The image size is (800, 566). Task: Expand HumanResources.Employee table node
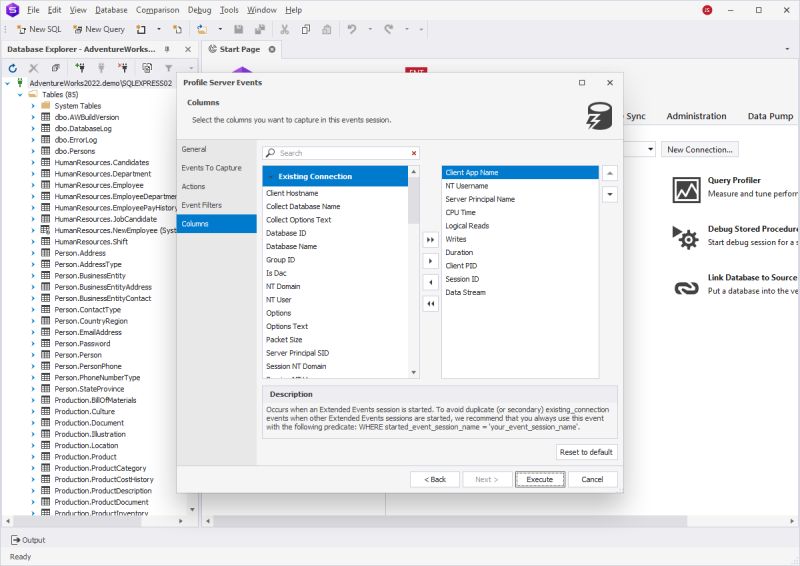pyautogui.click(x=33, y=185)
